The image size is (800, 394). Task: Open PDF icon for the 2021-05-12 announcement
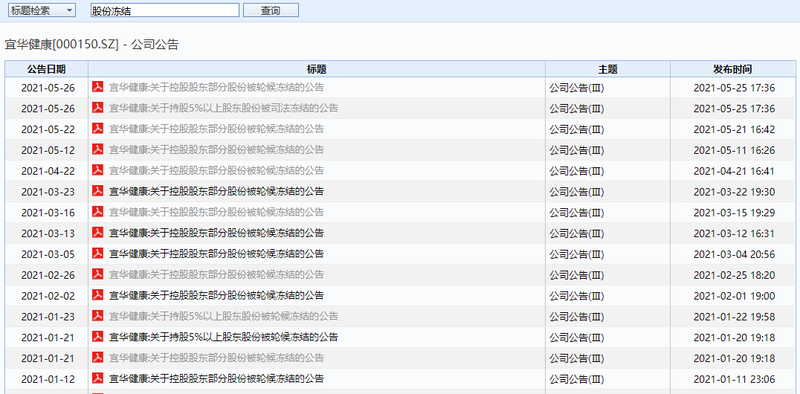coord(97,150)
